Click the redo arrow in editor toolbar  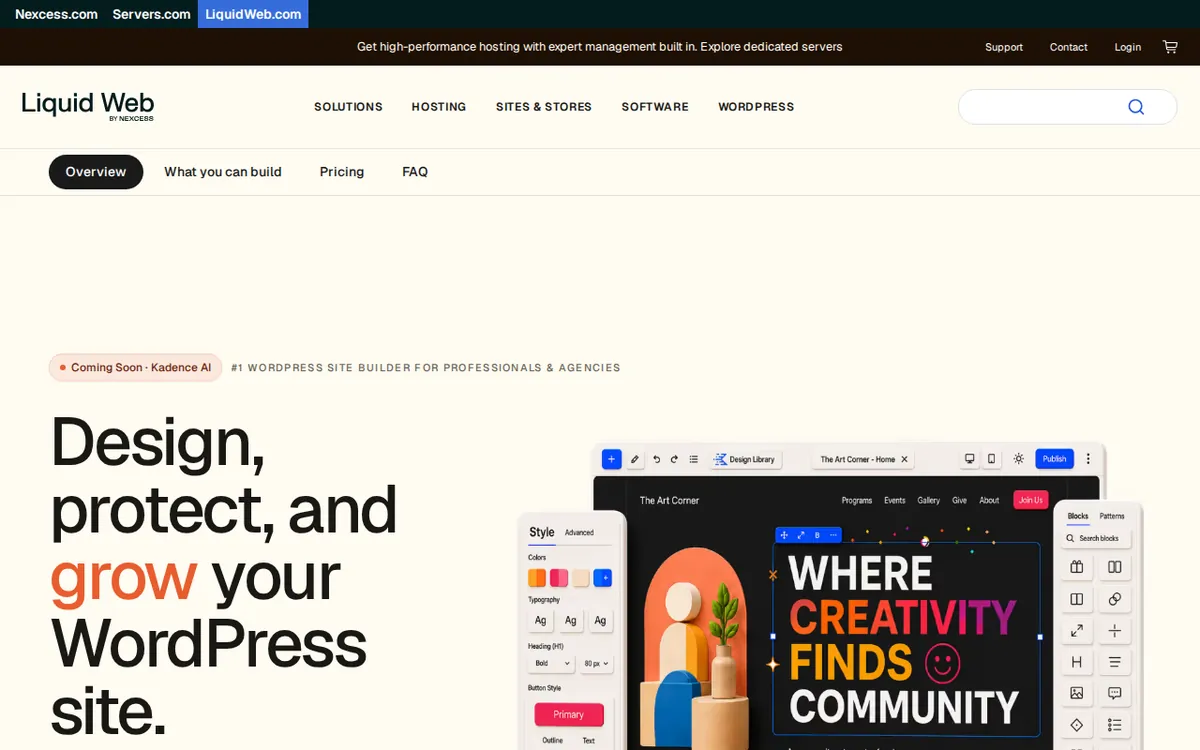[674, 459]
